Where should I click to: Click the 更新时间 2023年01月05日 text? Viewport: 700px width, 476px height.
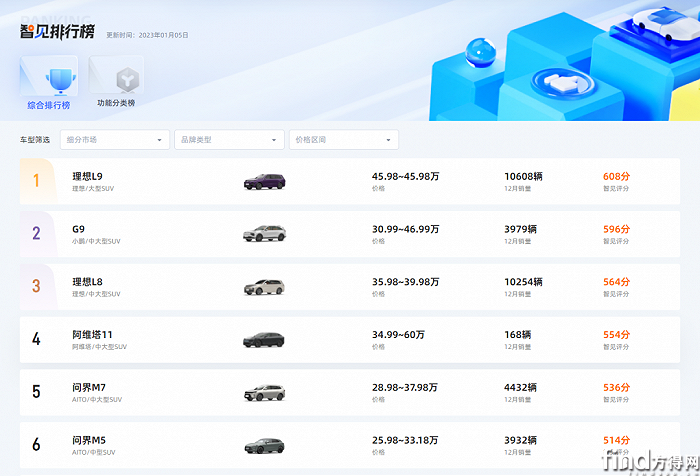pyautogui.click(x=147, y=35)
